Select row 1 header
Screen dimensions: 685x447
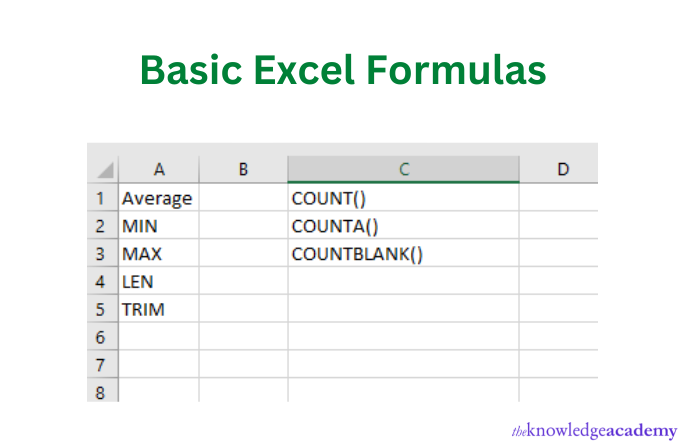click(101, 198)
